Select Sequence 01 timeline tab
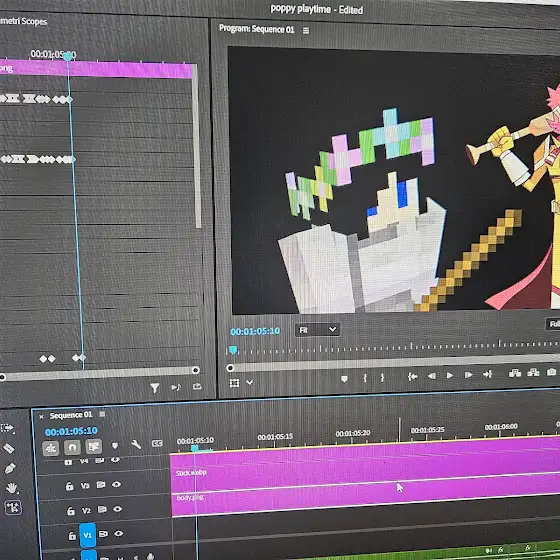 (71, 415)
